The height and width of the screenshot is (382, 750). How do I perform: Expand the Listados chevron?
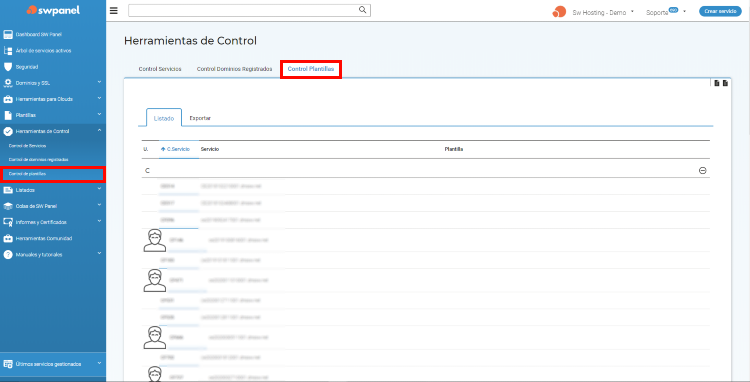click(99, 189)
